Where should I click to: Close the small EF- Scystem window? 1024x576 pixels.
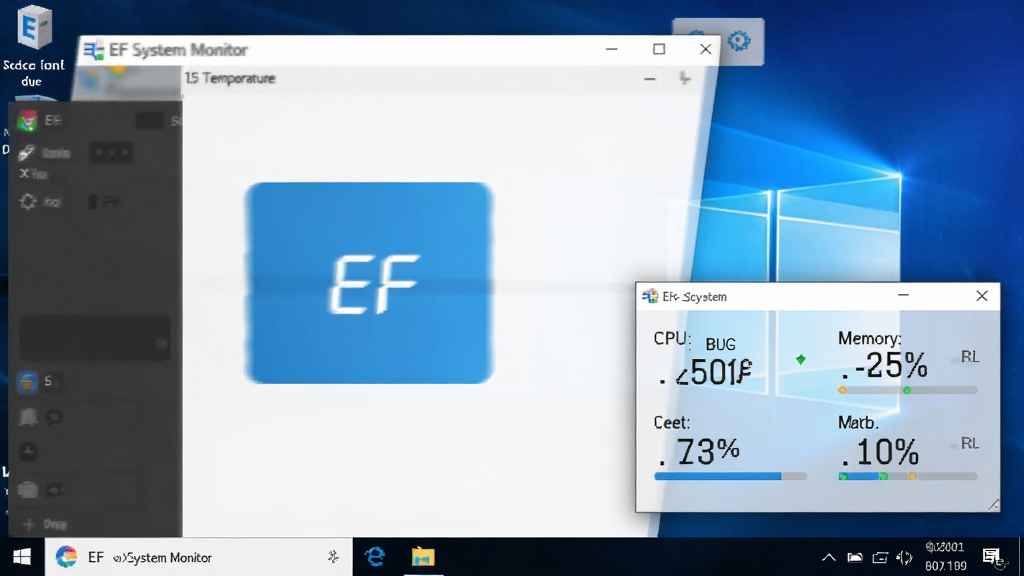(x=982, y=296)
